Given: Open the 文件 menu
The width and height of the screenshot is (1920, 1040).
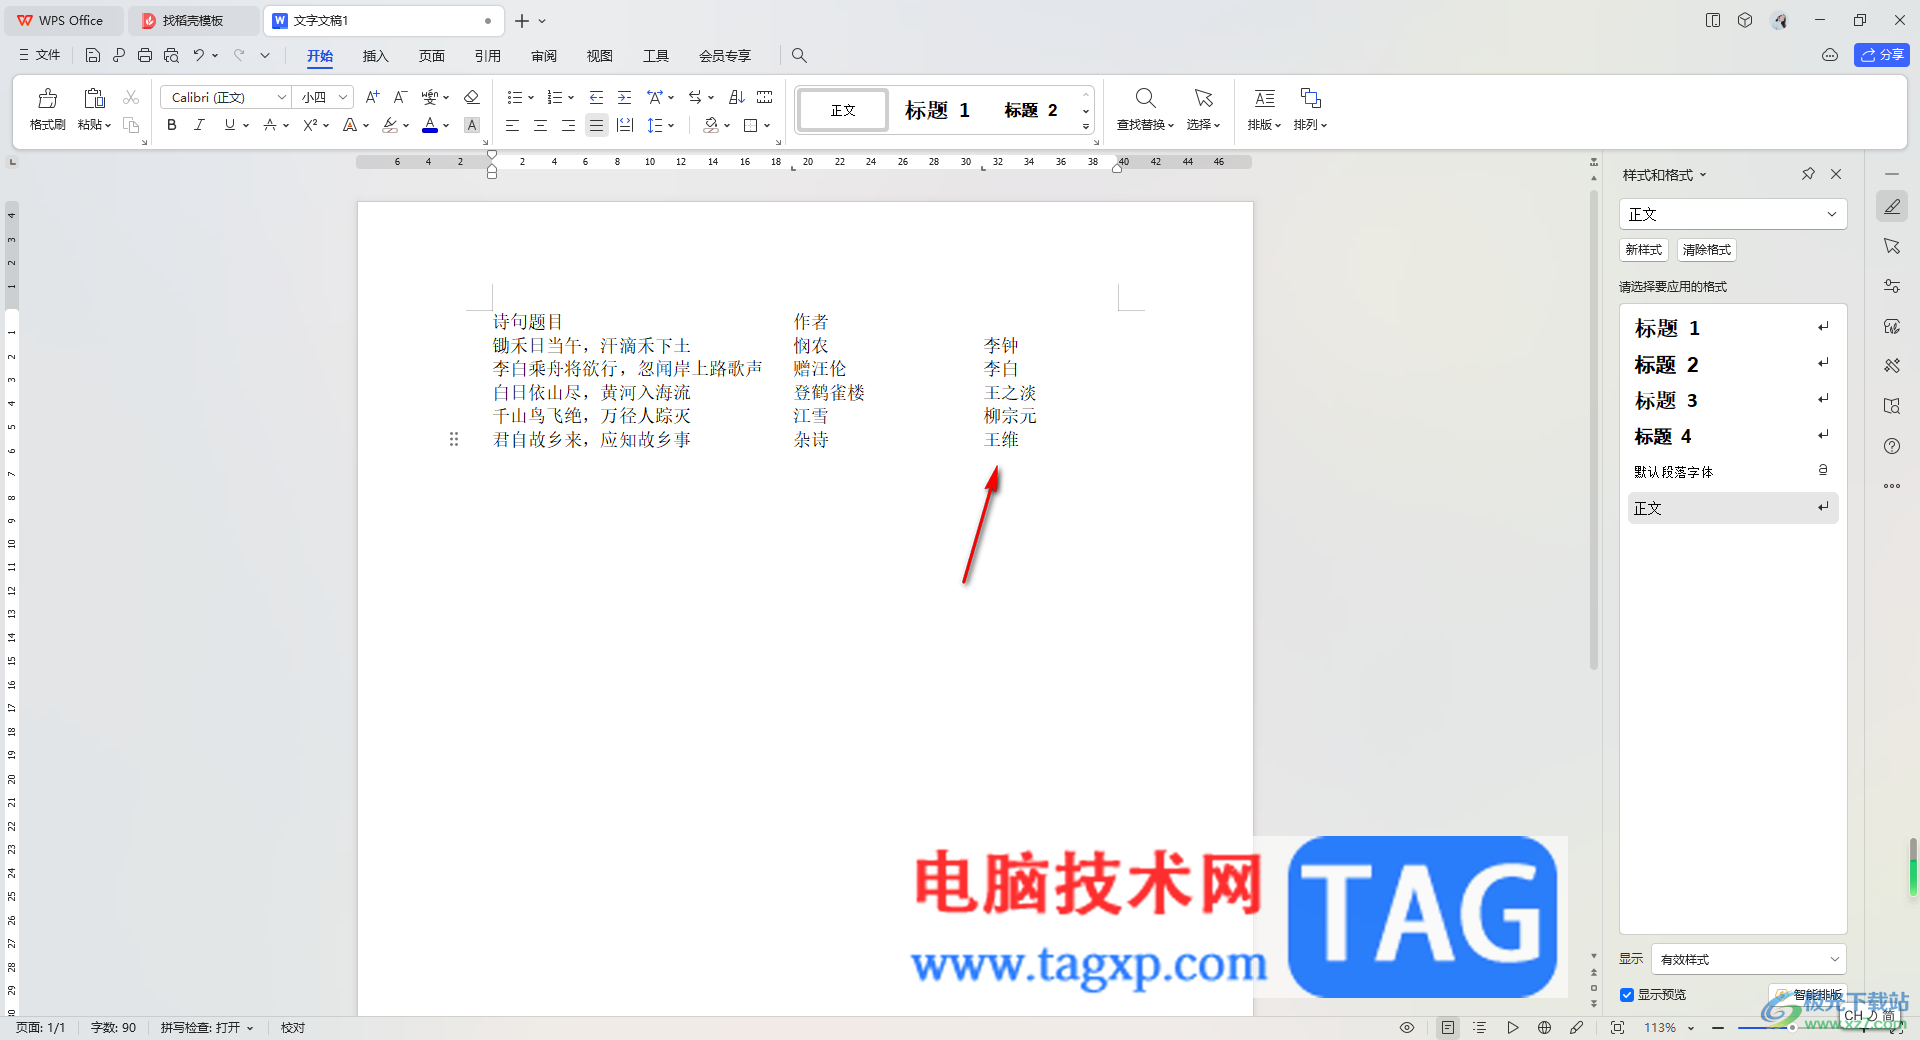Looking at the screenshot, I should point(40,55).
